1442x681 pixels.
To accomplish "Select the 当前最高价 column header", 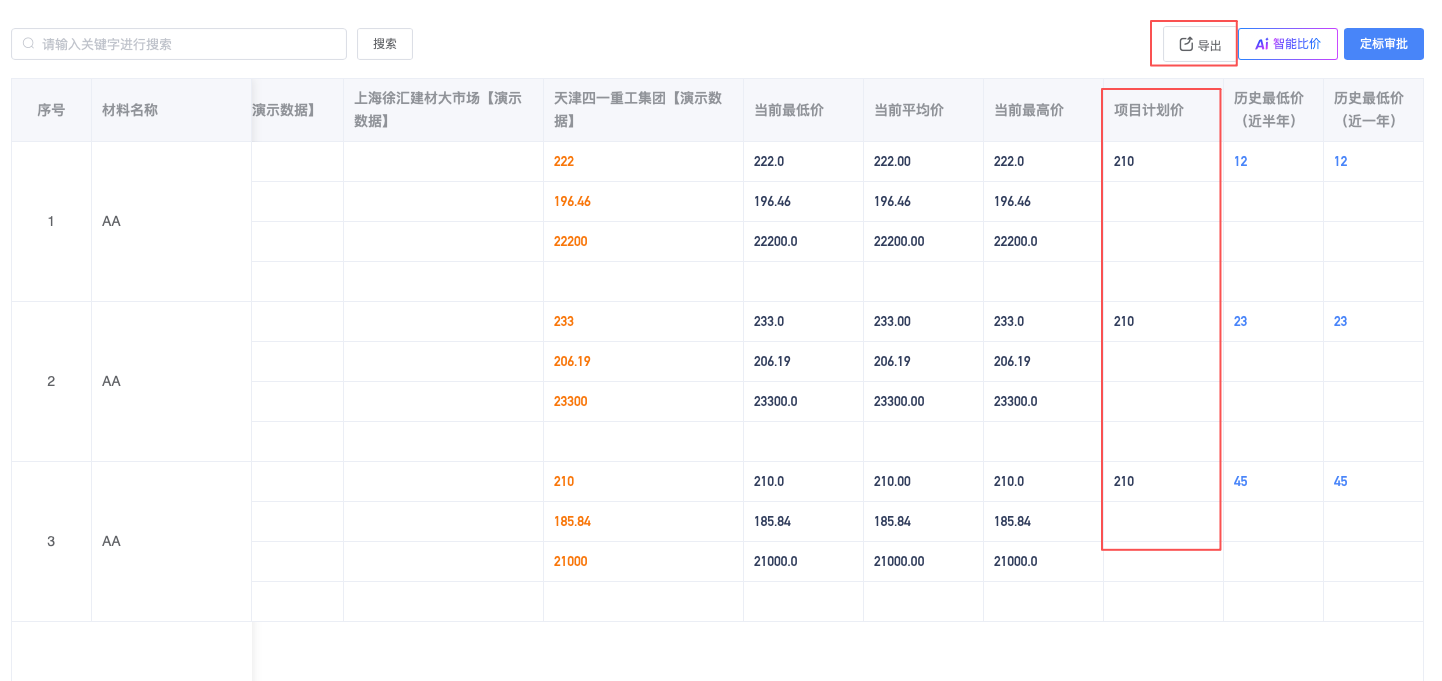I will pyautogui.click(x=1028, y=110).
